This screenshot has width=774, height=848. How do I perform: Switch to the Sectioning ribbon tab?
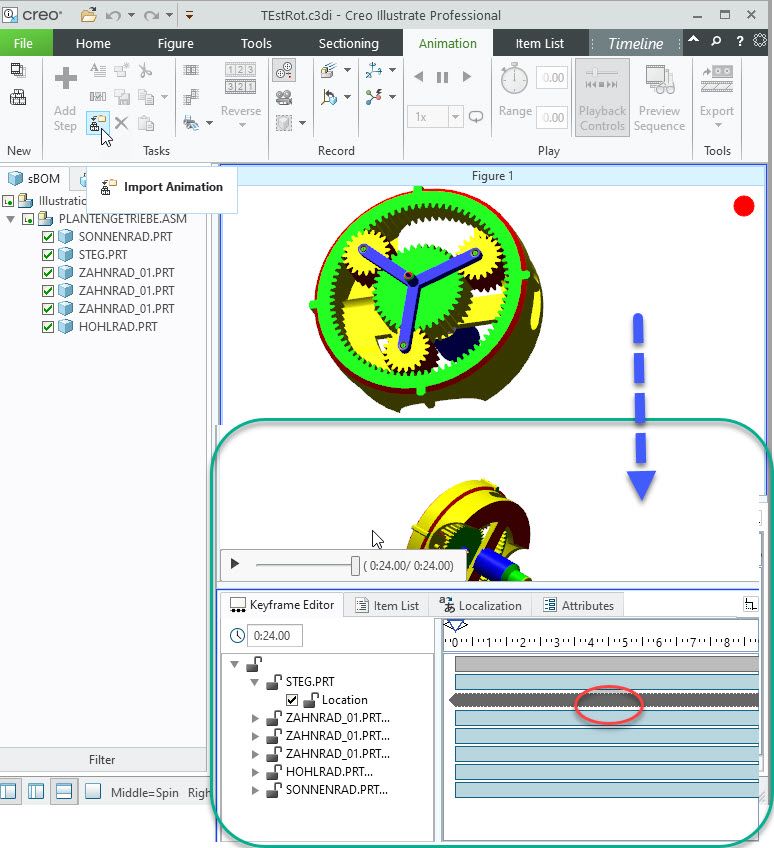[x=348, y=43]
